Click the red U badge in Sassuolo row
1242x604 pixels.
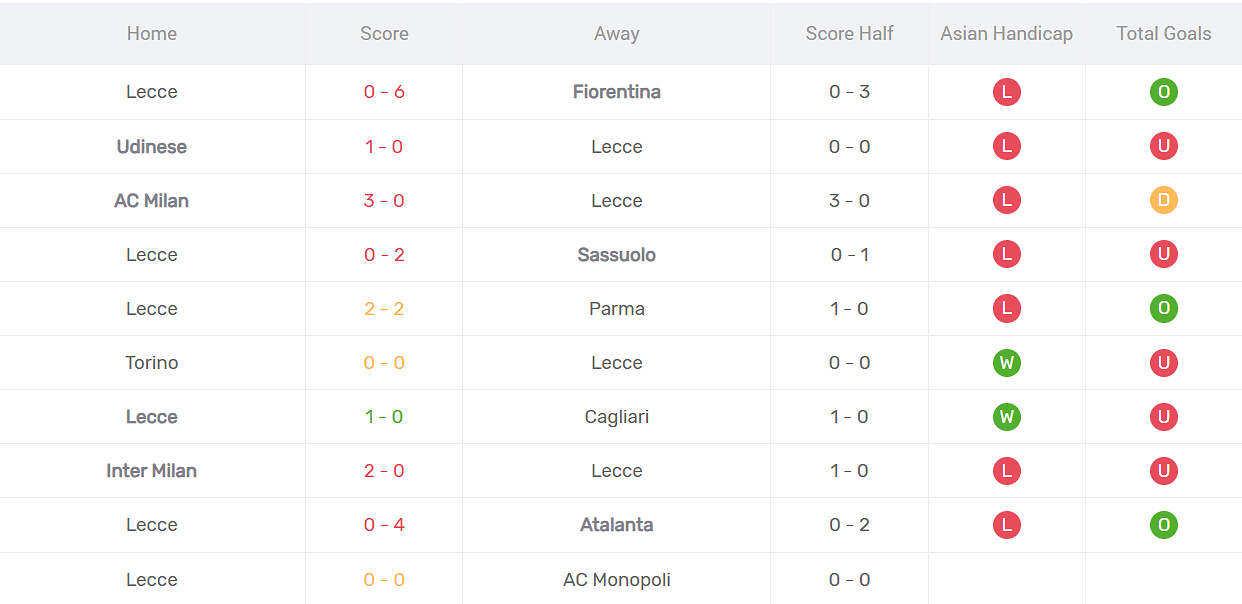pos(1163,255)
